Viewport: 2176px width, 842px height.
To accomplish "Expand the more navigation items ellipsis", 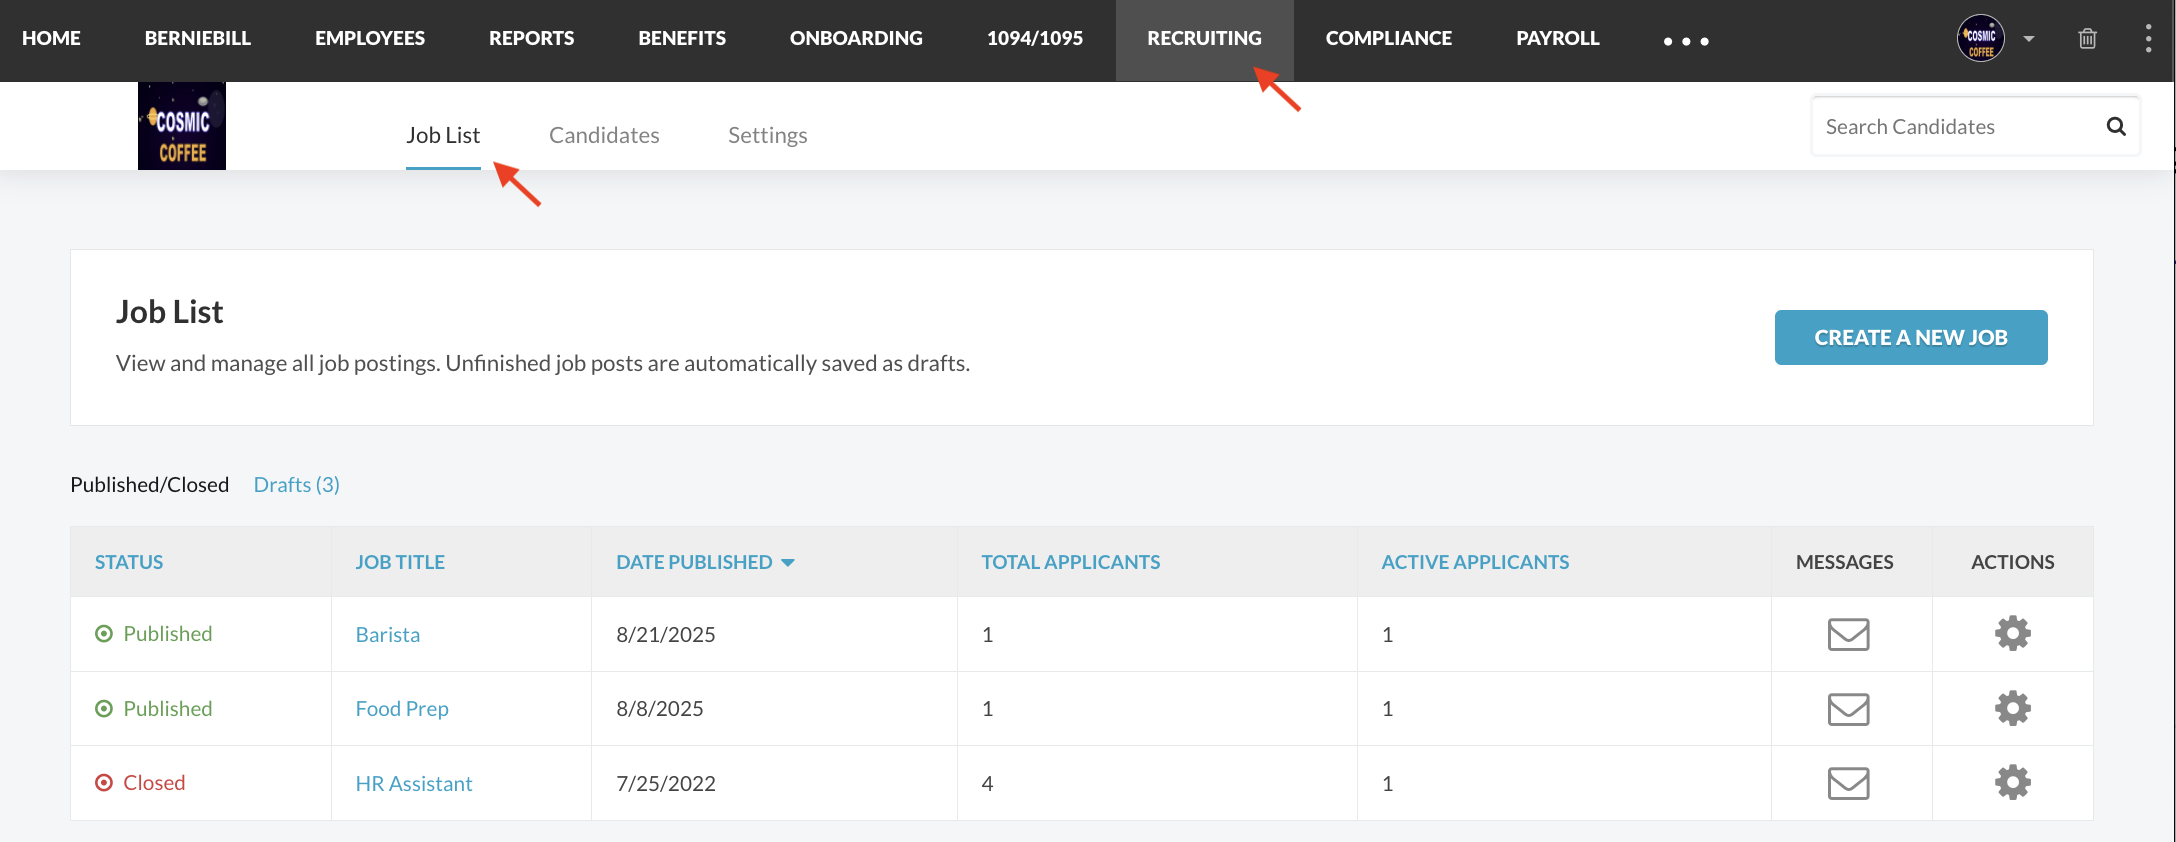I will point(1686,41).
